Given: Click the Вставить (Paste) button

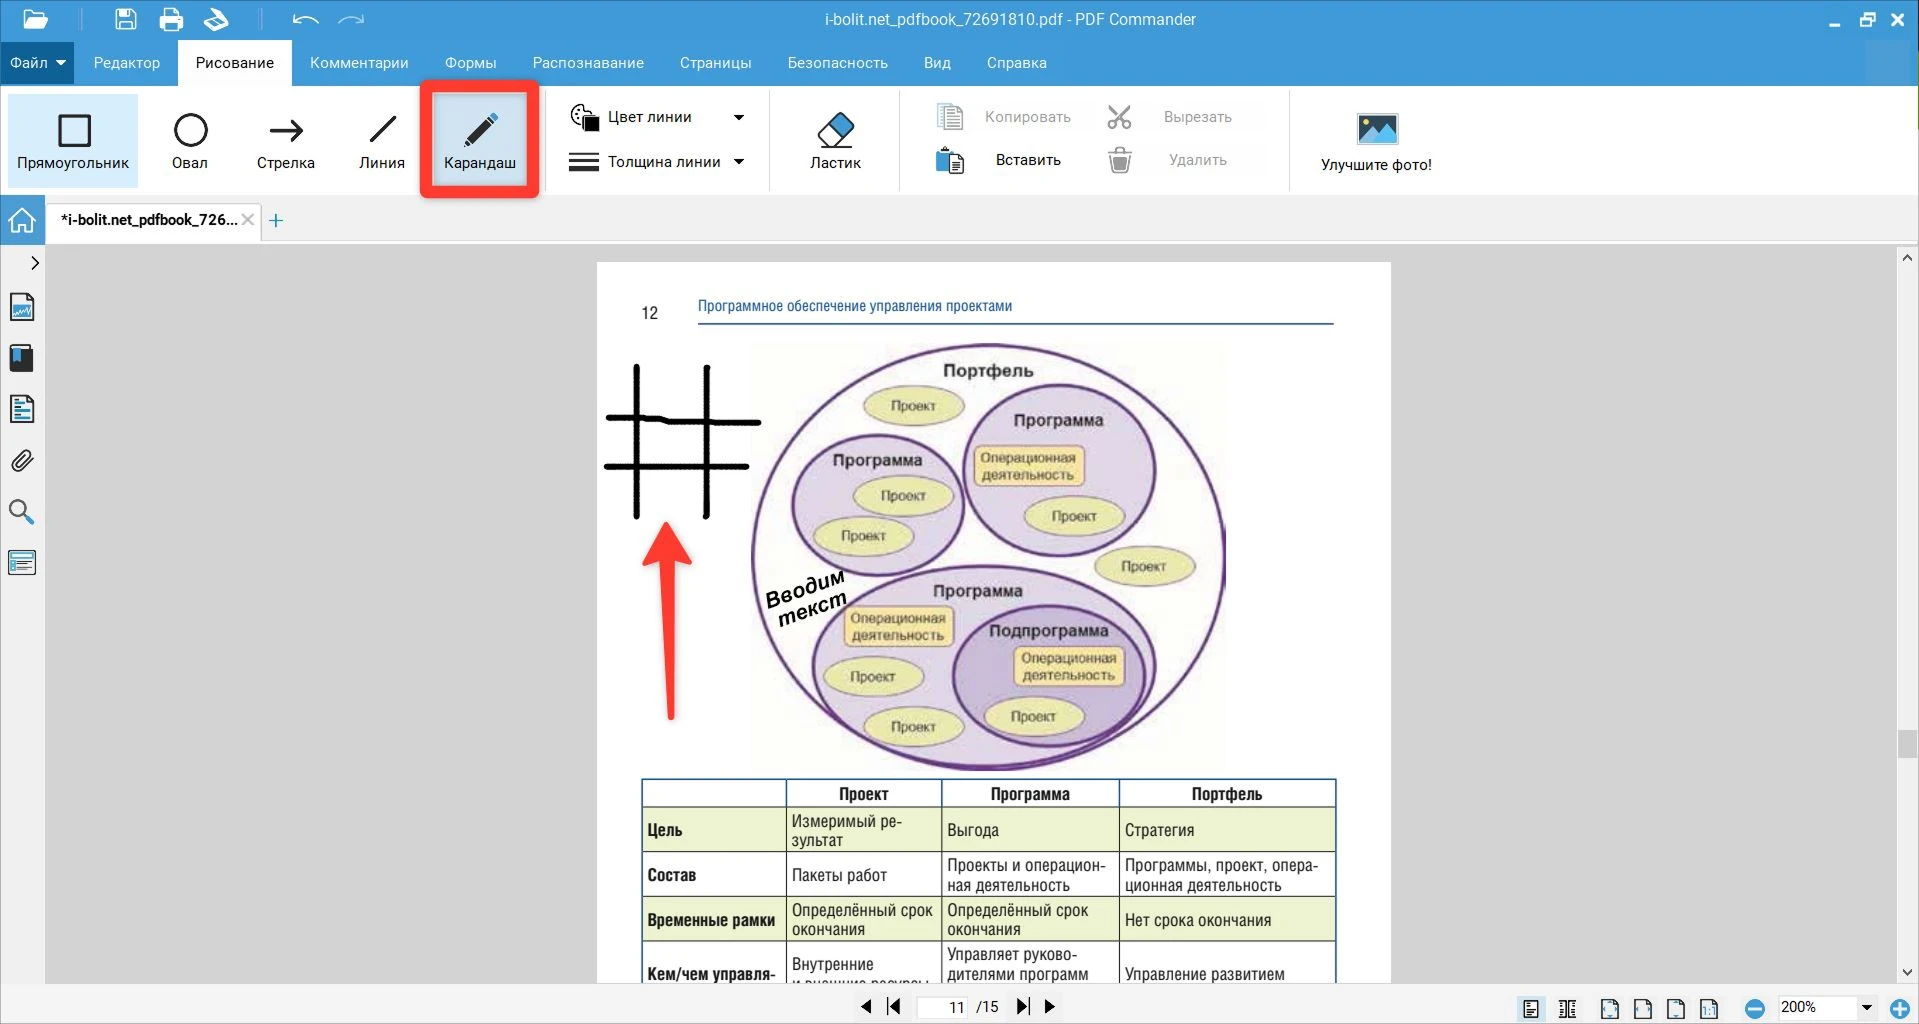Looking at the screenshot, I should pyautogui.click(x=1000, y=160).
